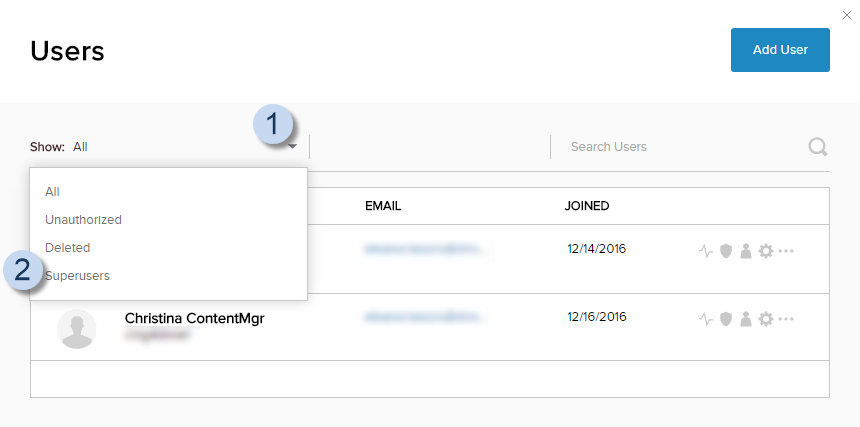This screenshot has height=427, width=860.
Task: Click the person icon for Christina ContentMgr
Action: (x=745, y=319)
